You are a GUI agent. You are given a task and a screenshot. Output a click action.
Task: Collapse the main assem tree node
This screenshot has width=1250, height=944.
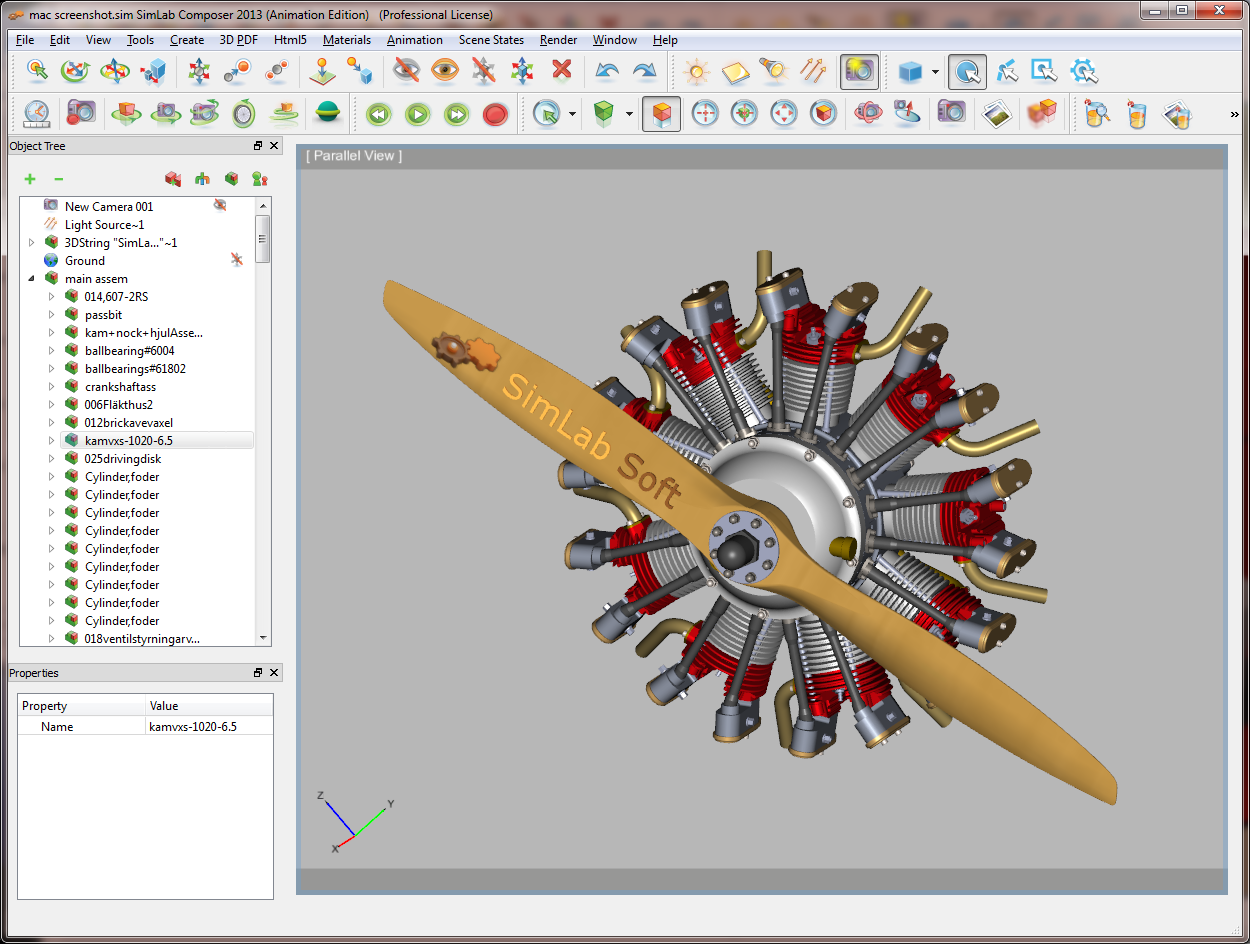[31, 278]
